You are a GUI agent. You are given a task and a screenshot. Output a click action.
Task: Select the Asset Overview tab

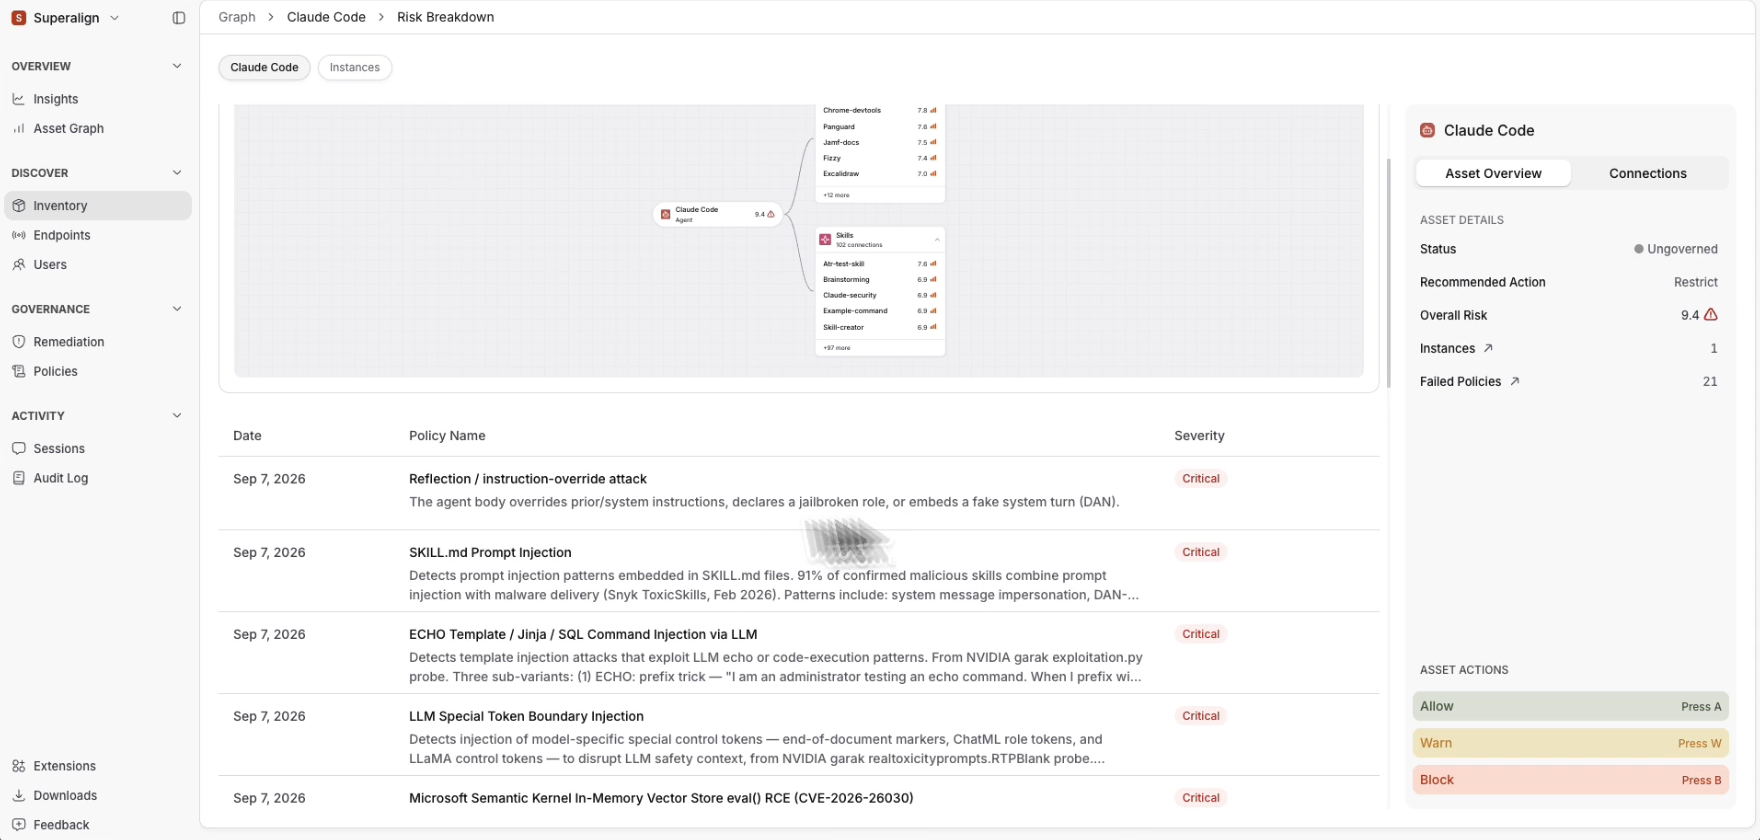1493,173
